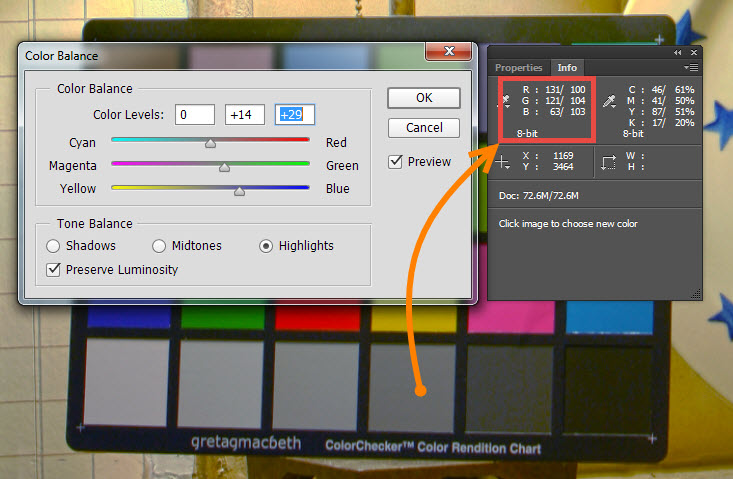Open second eyedropper readout options (CMYK)

[609, 101]
